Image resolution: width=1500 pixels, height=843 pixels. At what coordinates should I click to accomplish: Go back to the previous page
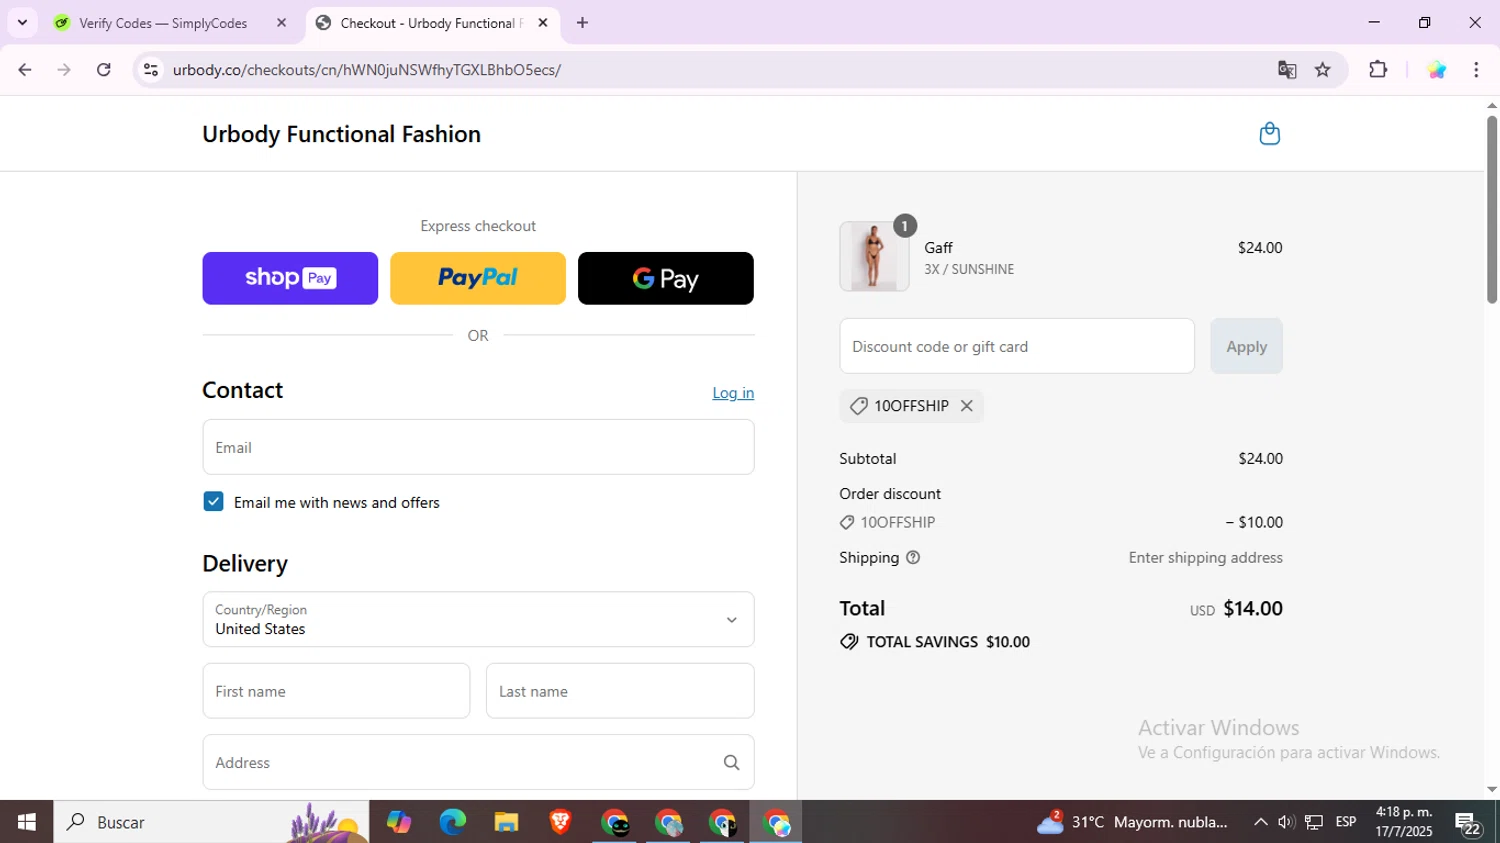click(x=25, y=70)
